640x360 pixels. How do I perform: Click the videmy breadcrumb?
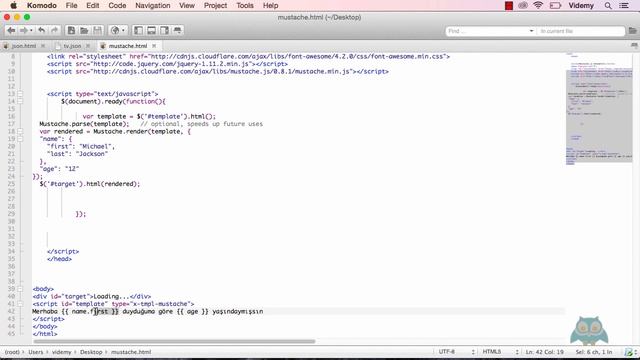[62, 352]
